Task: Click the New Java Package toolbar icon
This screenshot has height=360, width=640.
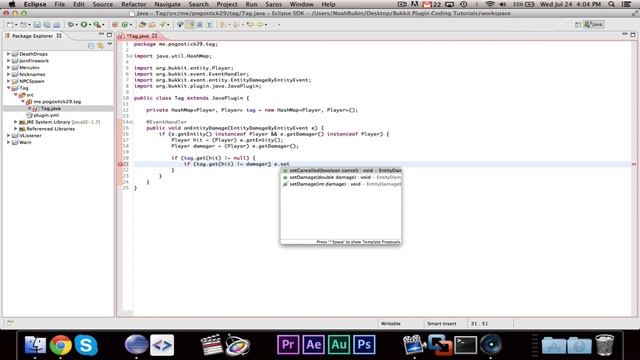Action: pos(115,24)
